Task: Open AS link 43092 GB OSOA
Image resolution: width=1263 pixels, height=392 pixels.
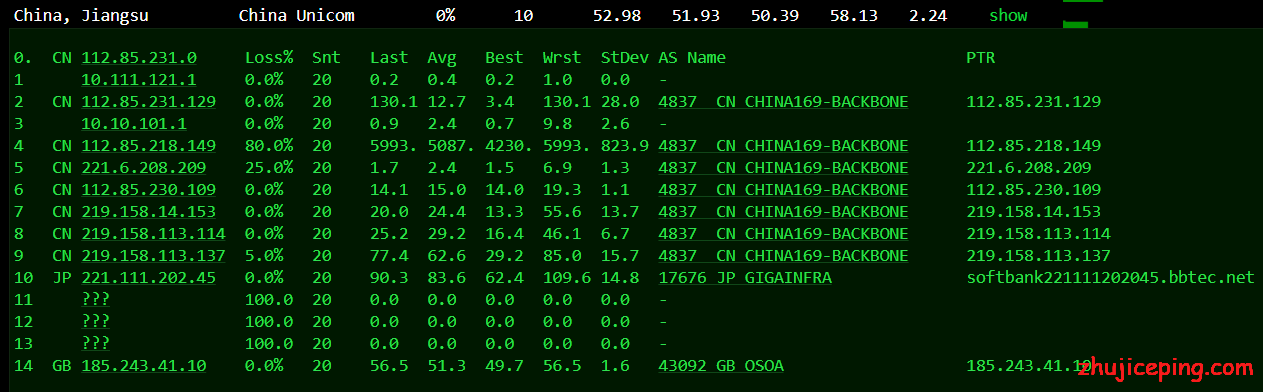Action: point(721,366)
